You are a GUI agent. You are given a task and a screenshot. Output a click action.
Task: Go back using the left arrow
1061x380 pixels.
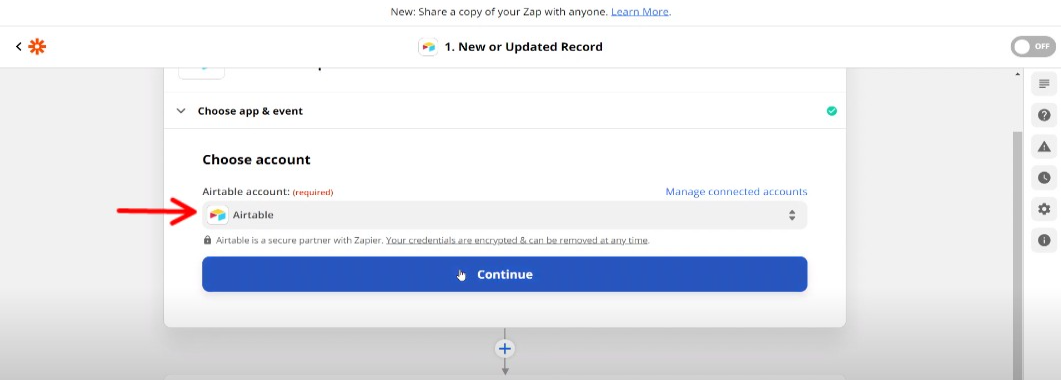[18, 47]
